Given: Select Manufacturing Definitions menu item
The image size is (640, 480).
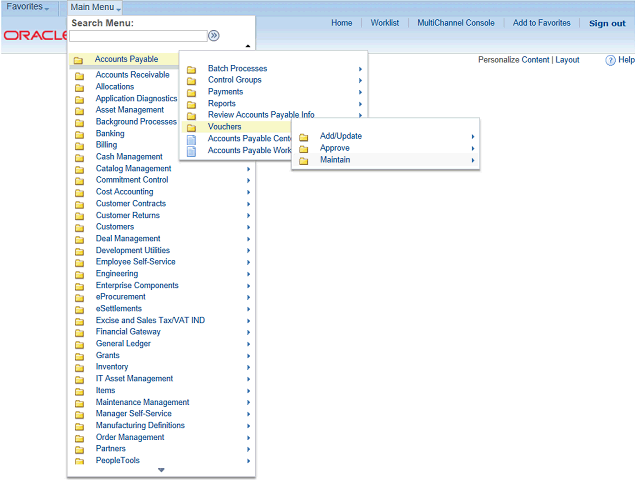Looking at the screenshot, I should click(140, 426).
